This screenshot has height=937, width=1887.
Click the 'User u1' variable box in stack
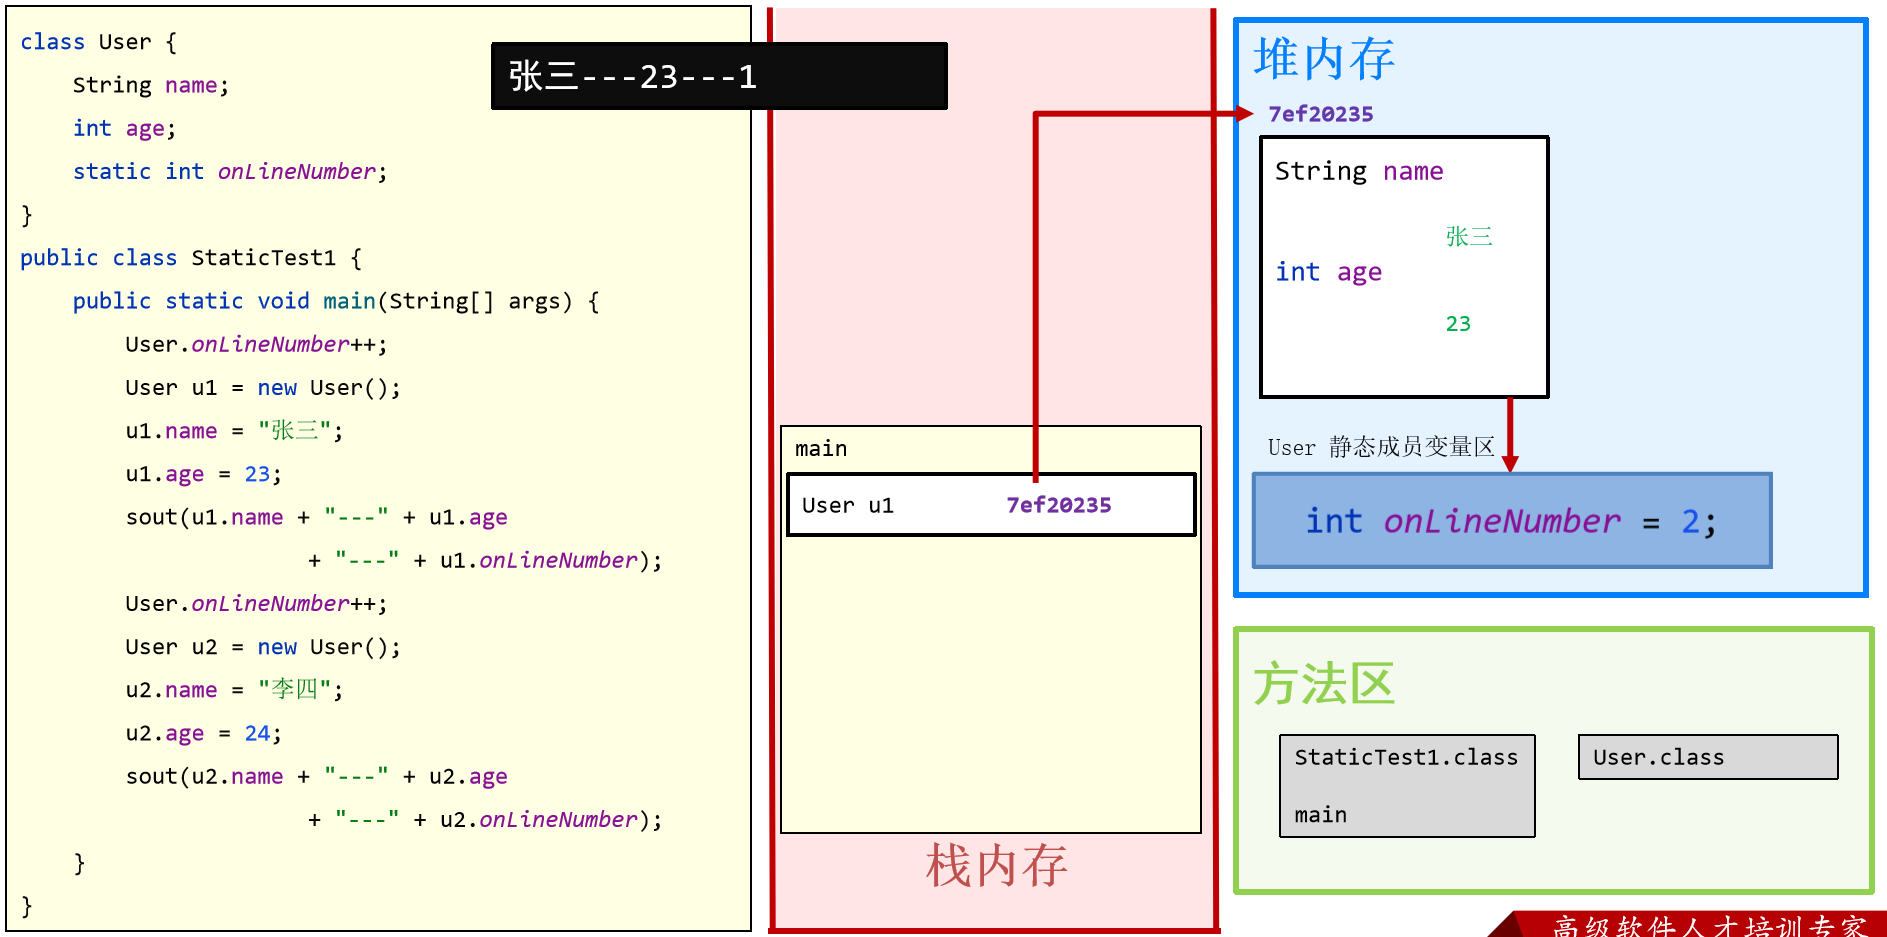(x=991, y=505)
